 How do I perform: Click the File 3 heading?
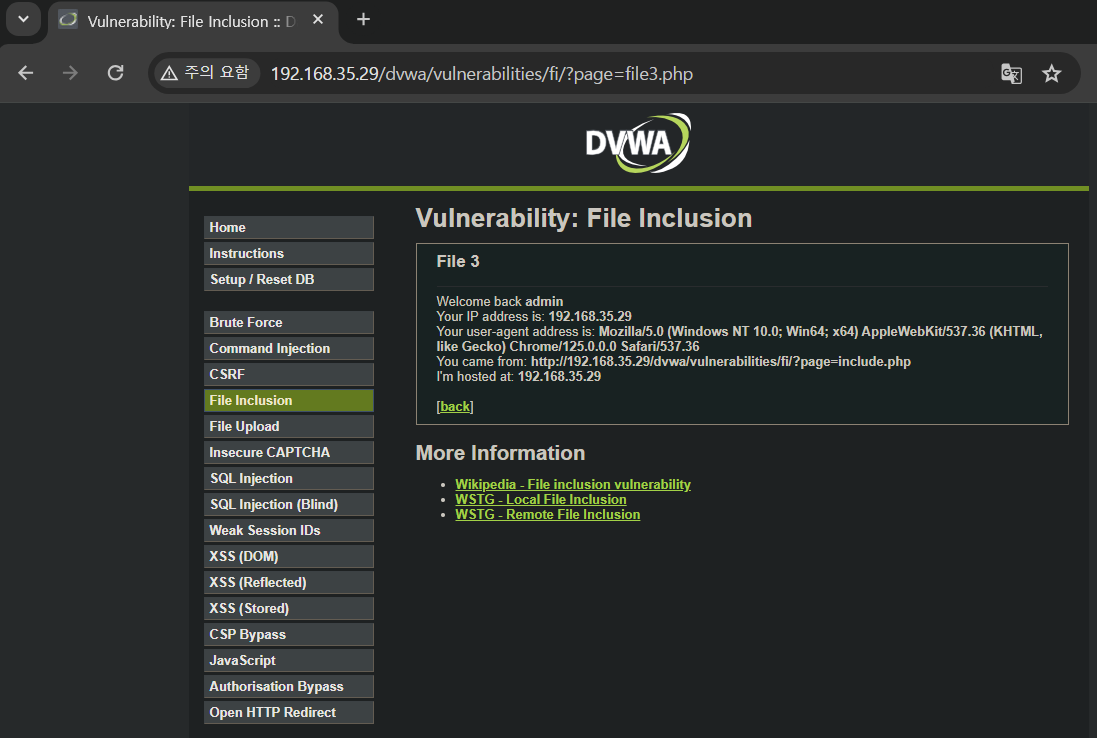click(458, 262)
